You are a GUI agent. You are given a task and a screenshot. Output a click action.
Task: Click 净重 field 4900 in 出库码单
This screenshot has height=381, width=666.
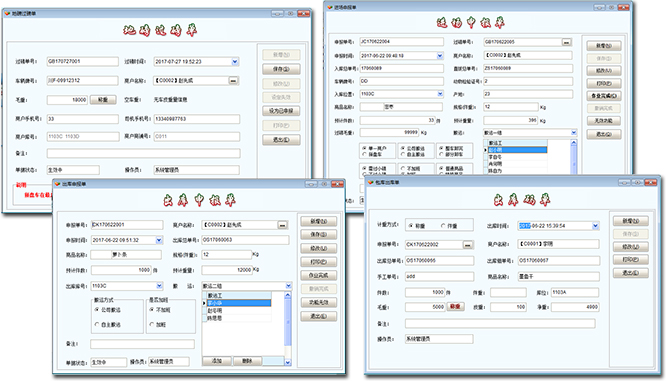point(575,307)
